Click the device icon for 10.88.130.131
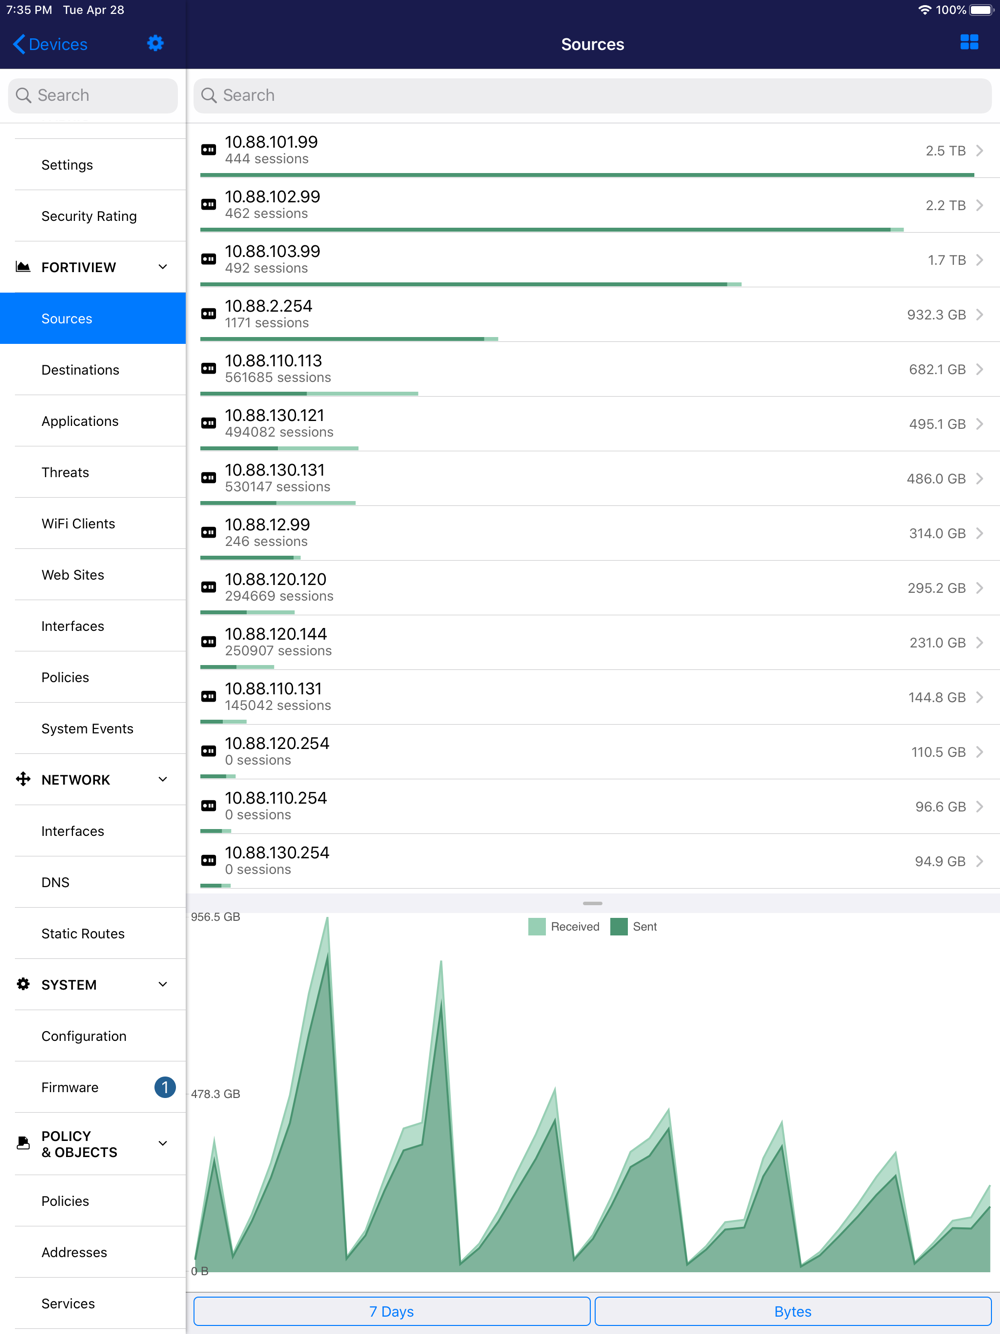1000x1334 pixels. [x=209, y=478]
